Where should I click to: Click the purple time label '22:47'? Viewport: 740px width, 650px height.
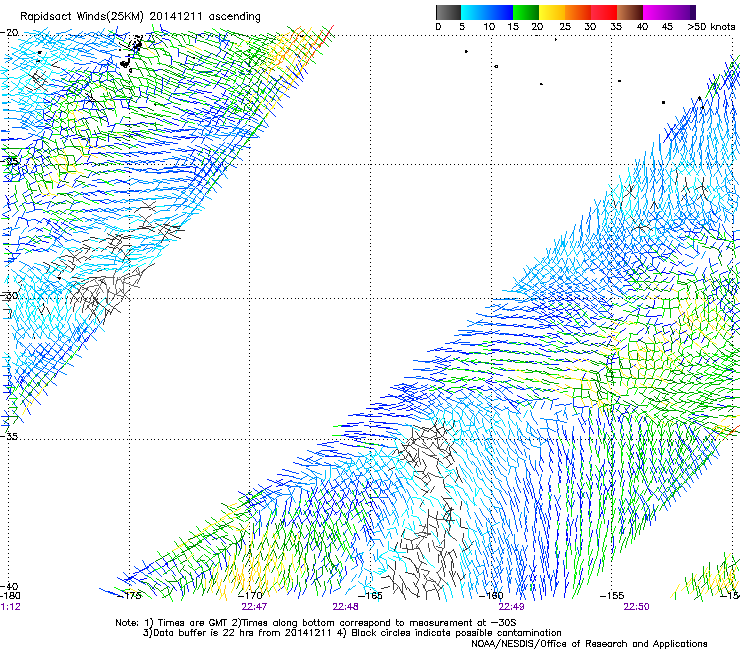(x=254, y=607)
